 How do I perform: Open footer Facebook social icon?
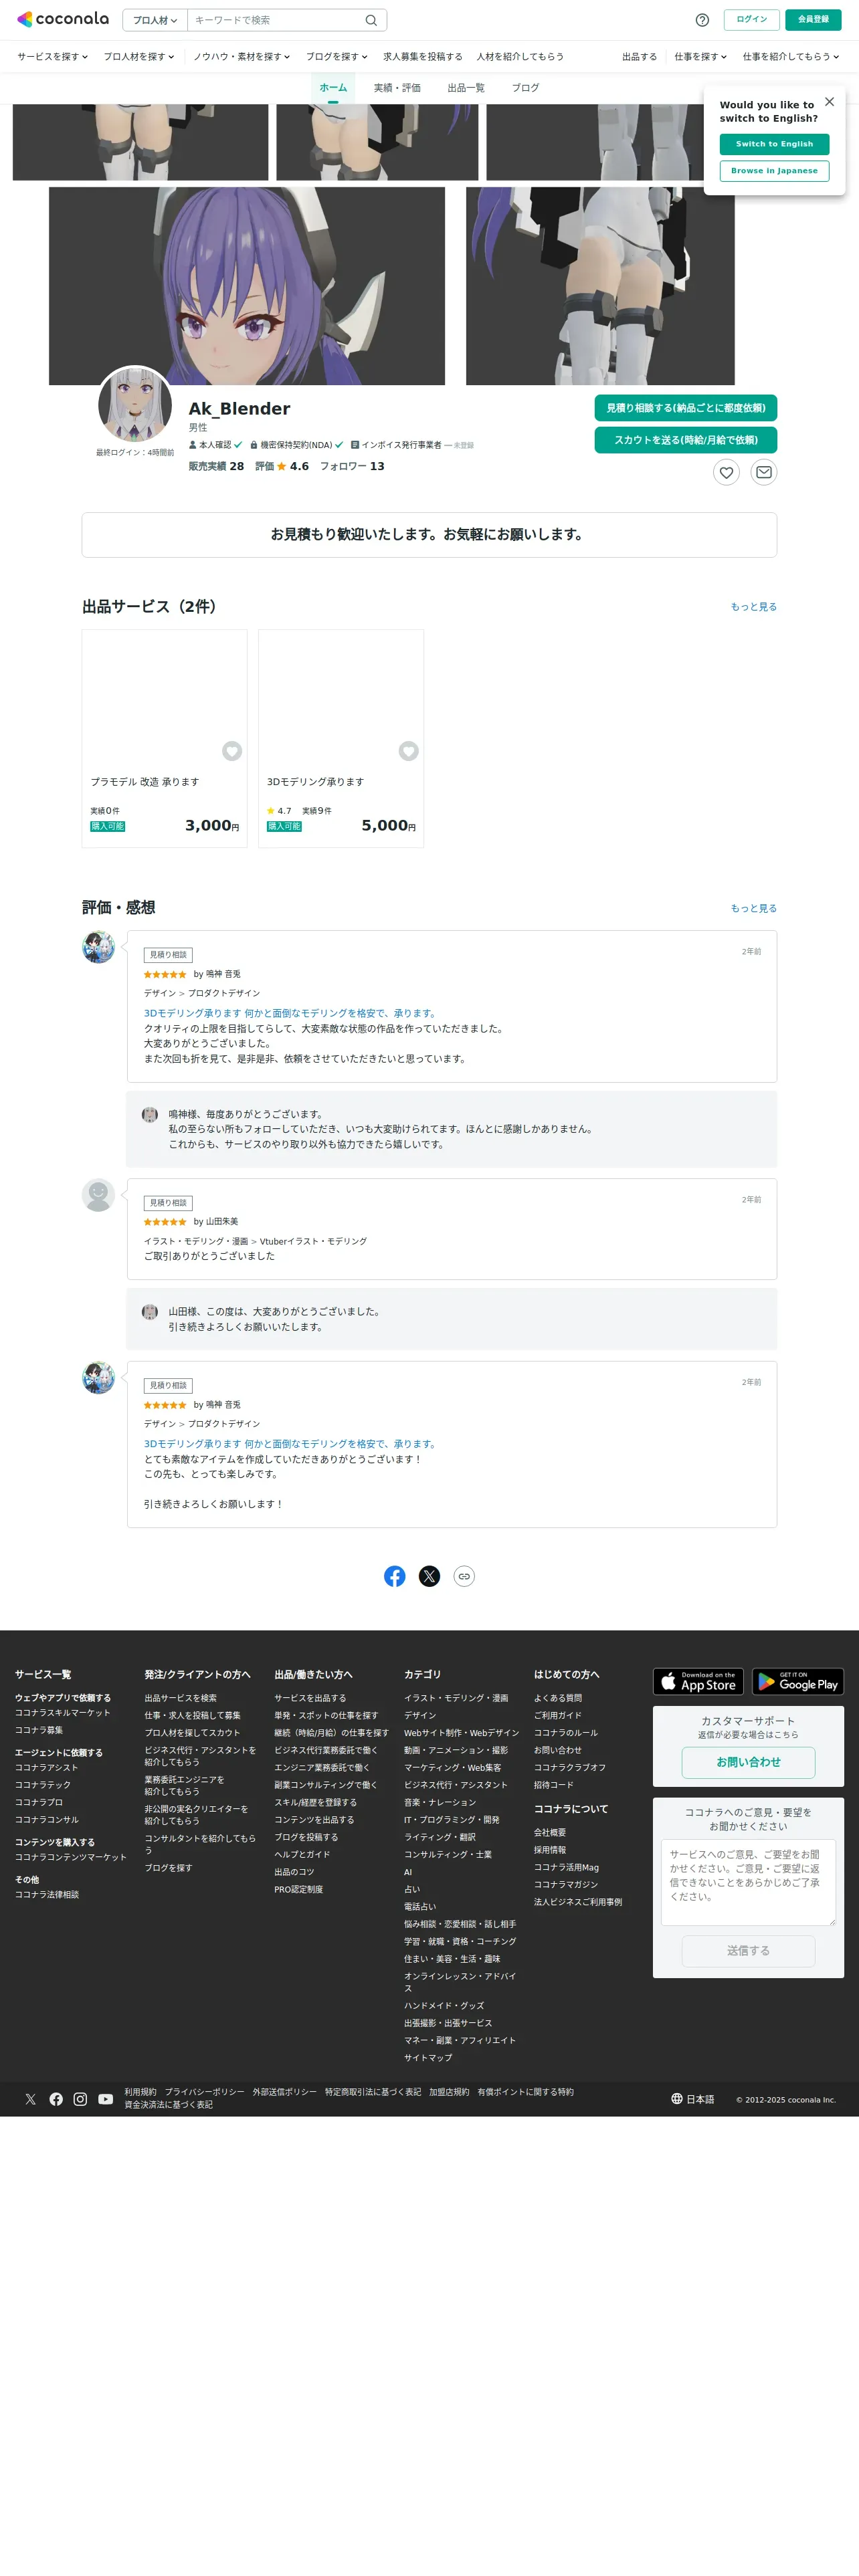(56, 2099)
